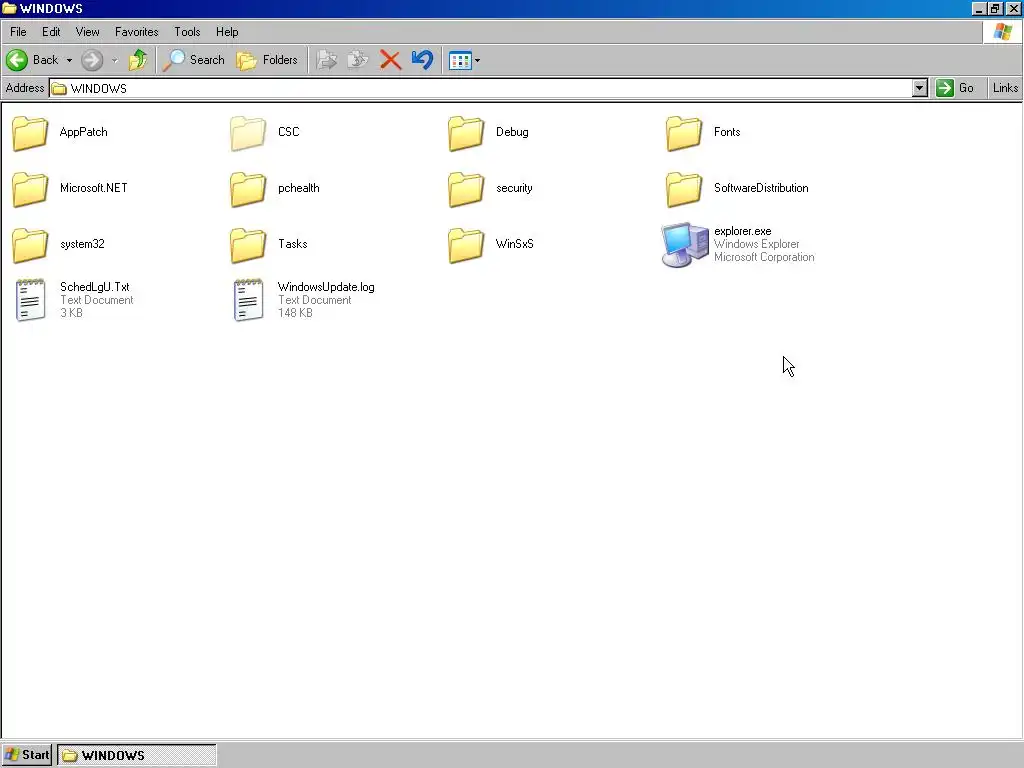Click the 'WindowsUpdate.log' file name
This screenshot has height=768, width=1024.
pyautogui.click(x=326, y=287)
